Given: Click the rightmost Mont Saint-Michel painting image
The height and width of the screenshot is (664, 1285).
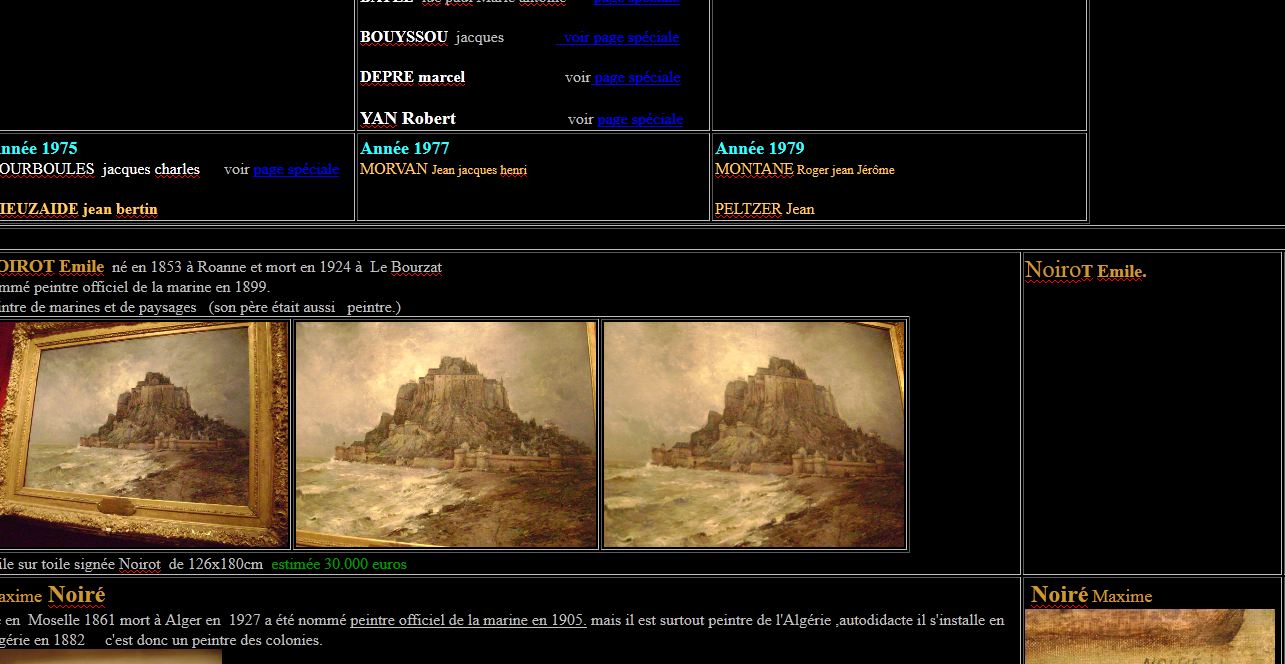Looking at the screenshot, I should pyautogui.click(x=754, y=434).
